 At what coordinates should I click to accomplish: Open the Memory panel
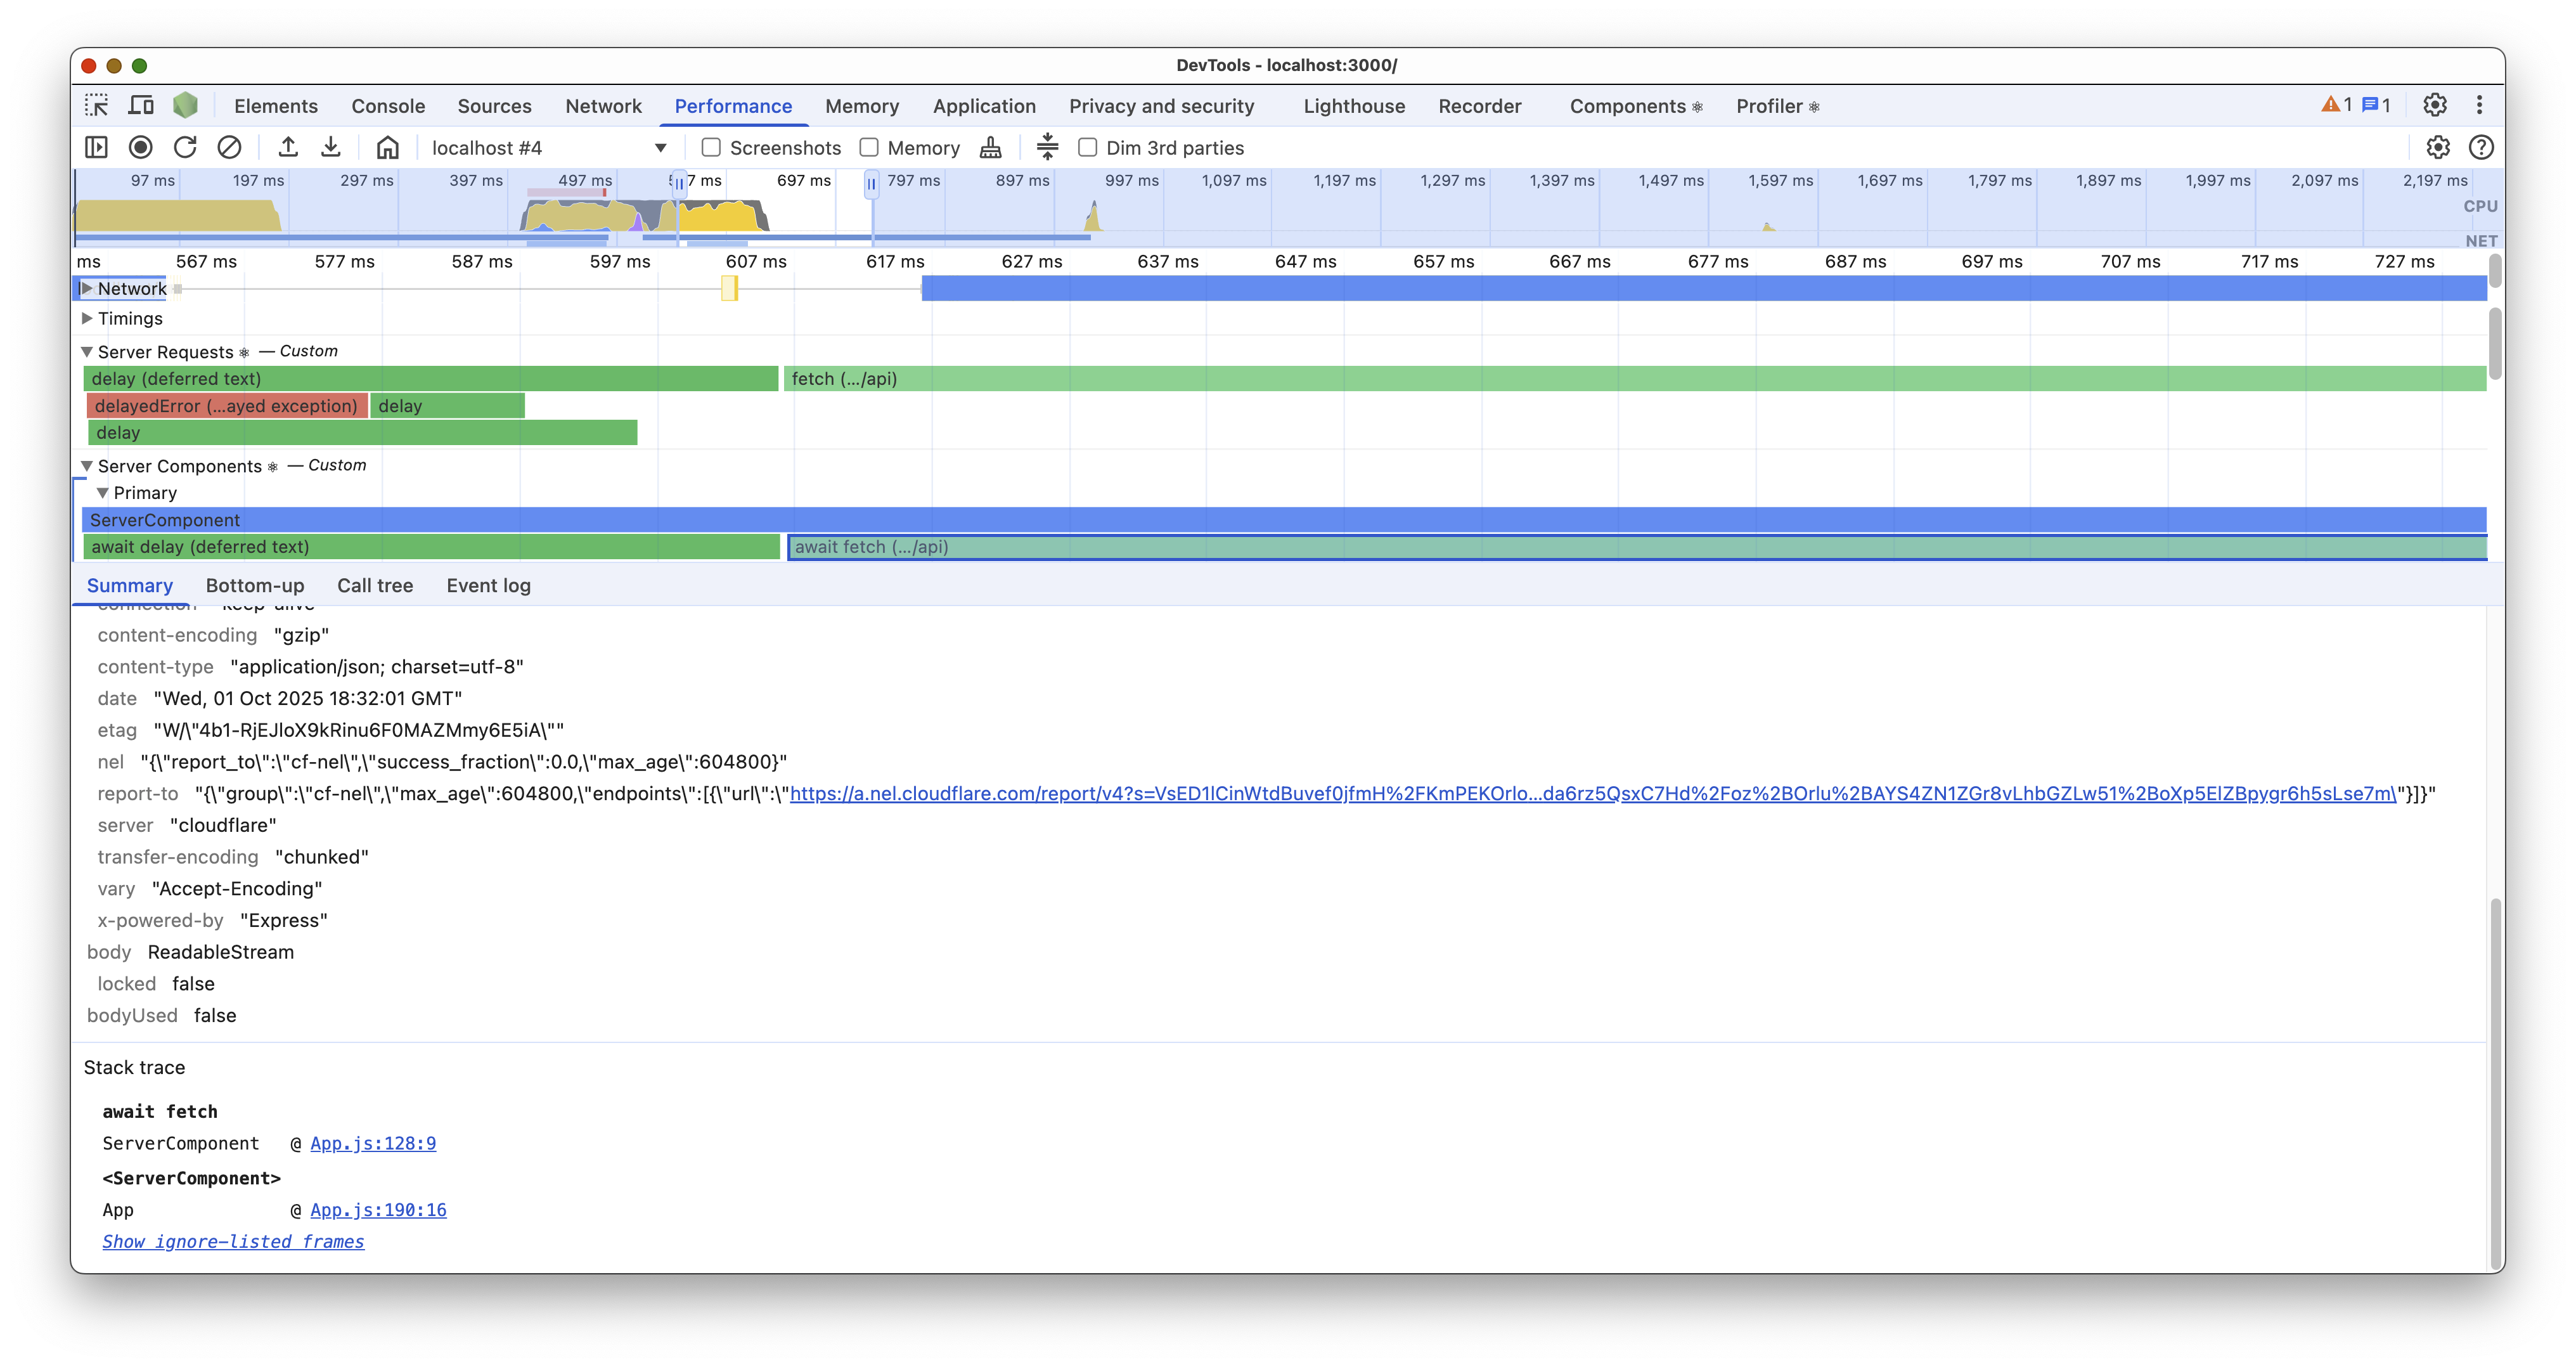(862, 105)
